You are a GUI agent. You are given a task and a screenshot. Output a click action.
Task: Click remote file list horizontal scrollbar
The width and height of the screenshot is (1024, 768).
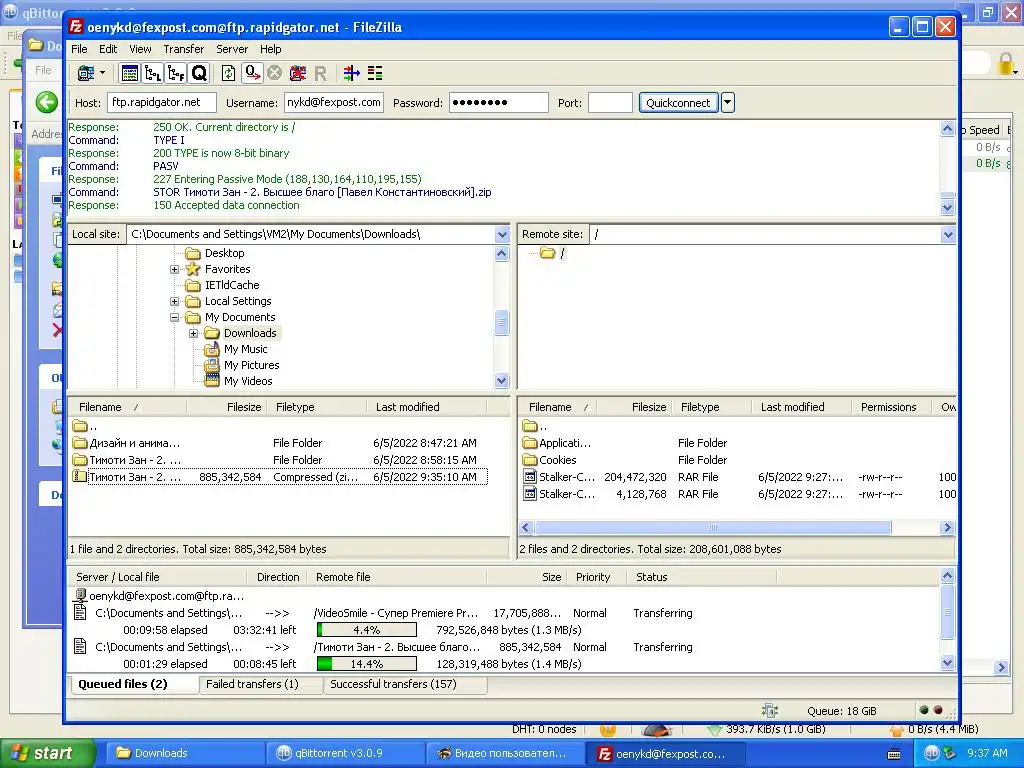point(712,527)
